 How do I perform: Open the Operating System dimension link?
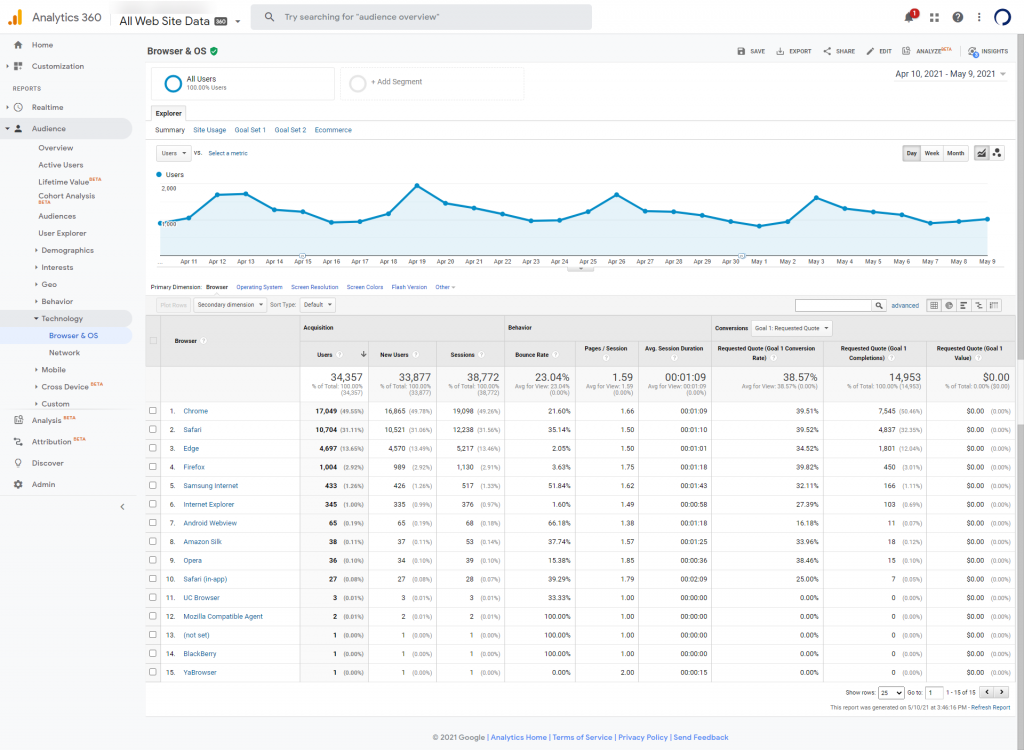click(x=259, y=287)
